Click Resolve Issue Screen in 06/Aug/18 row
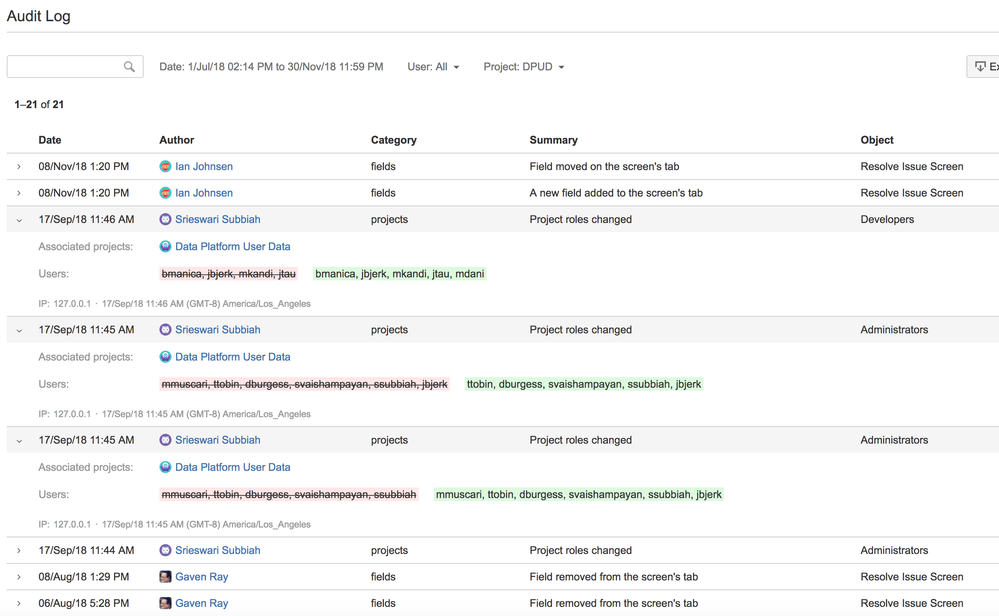The height and width of the screenshot is (616, 999). (912, 603)
